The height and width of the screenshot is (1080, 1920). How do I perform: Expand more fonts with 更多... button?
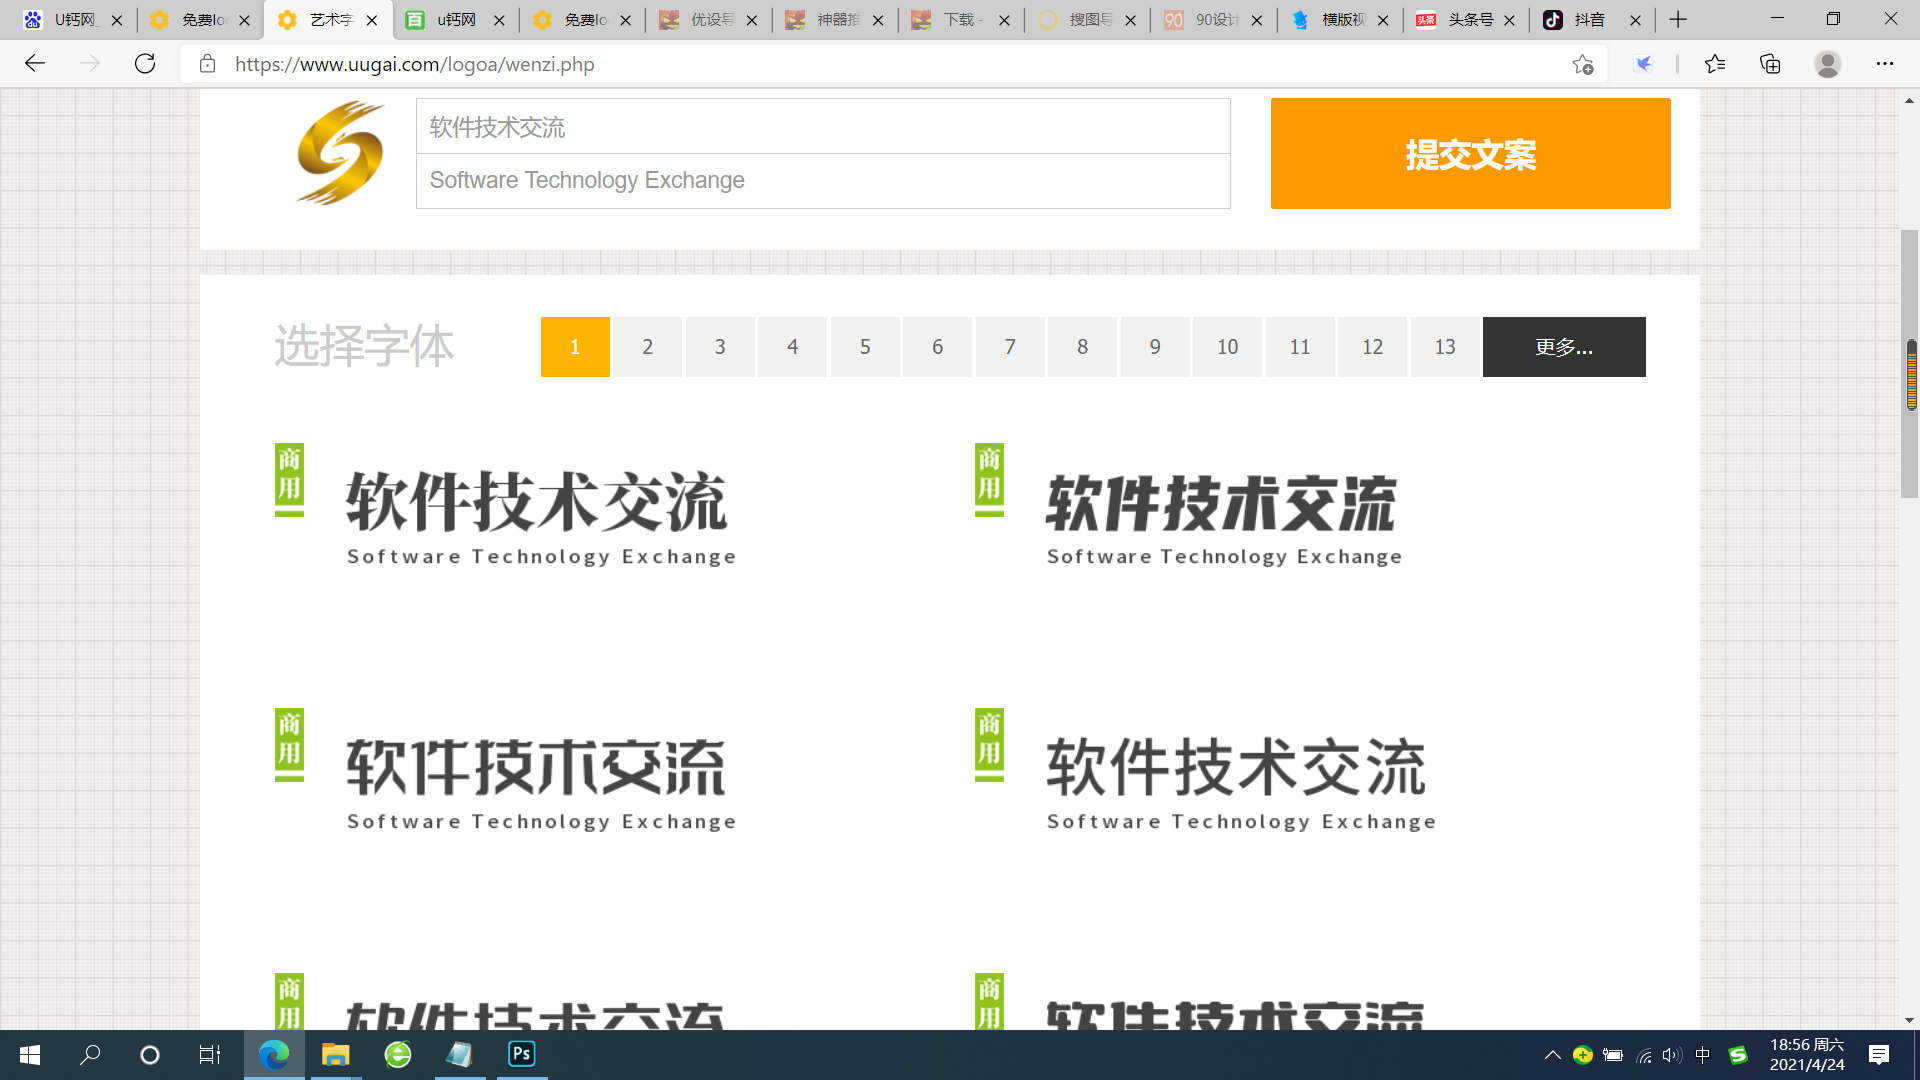(1563, 347)
